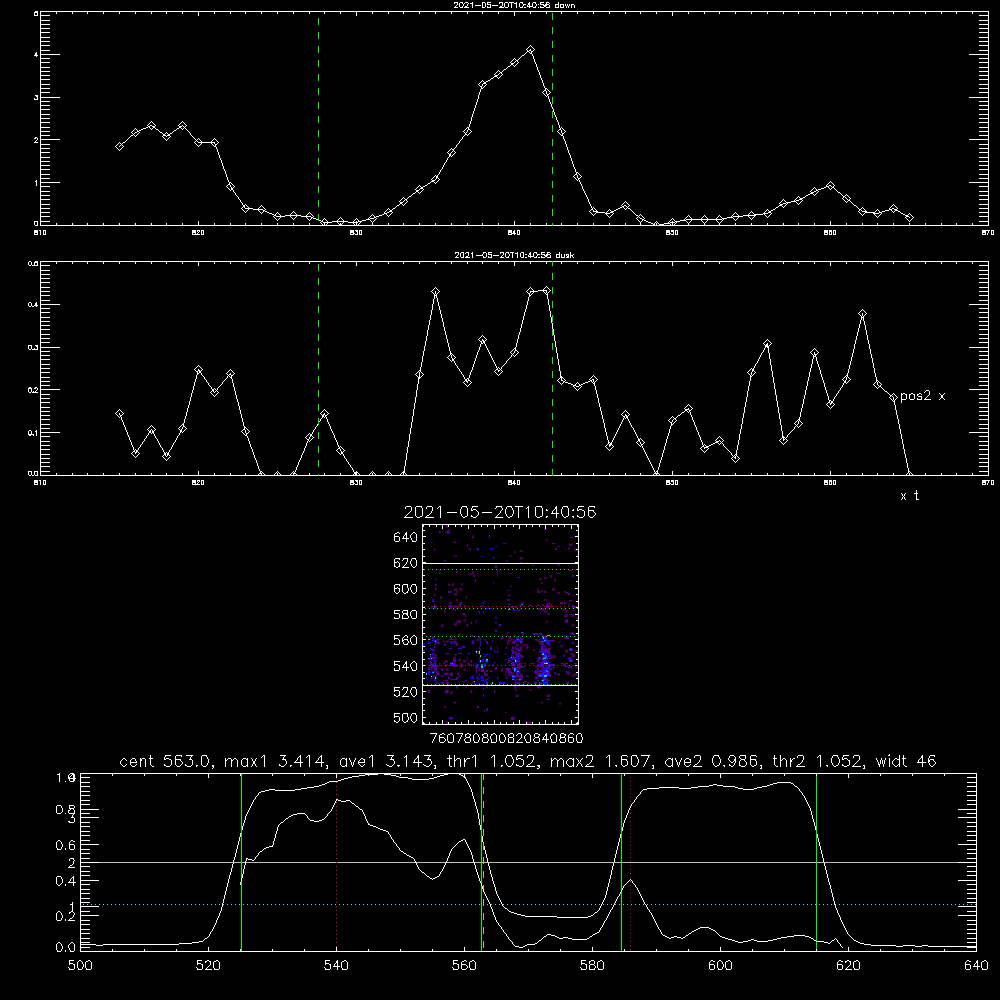Click the green vertical line at 525 in bottom plot
The width and height of the screenshot is (1000, 1000).
241,862
